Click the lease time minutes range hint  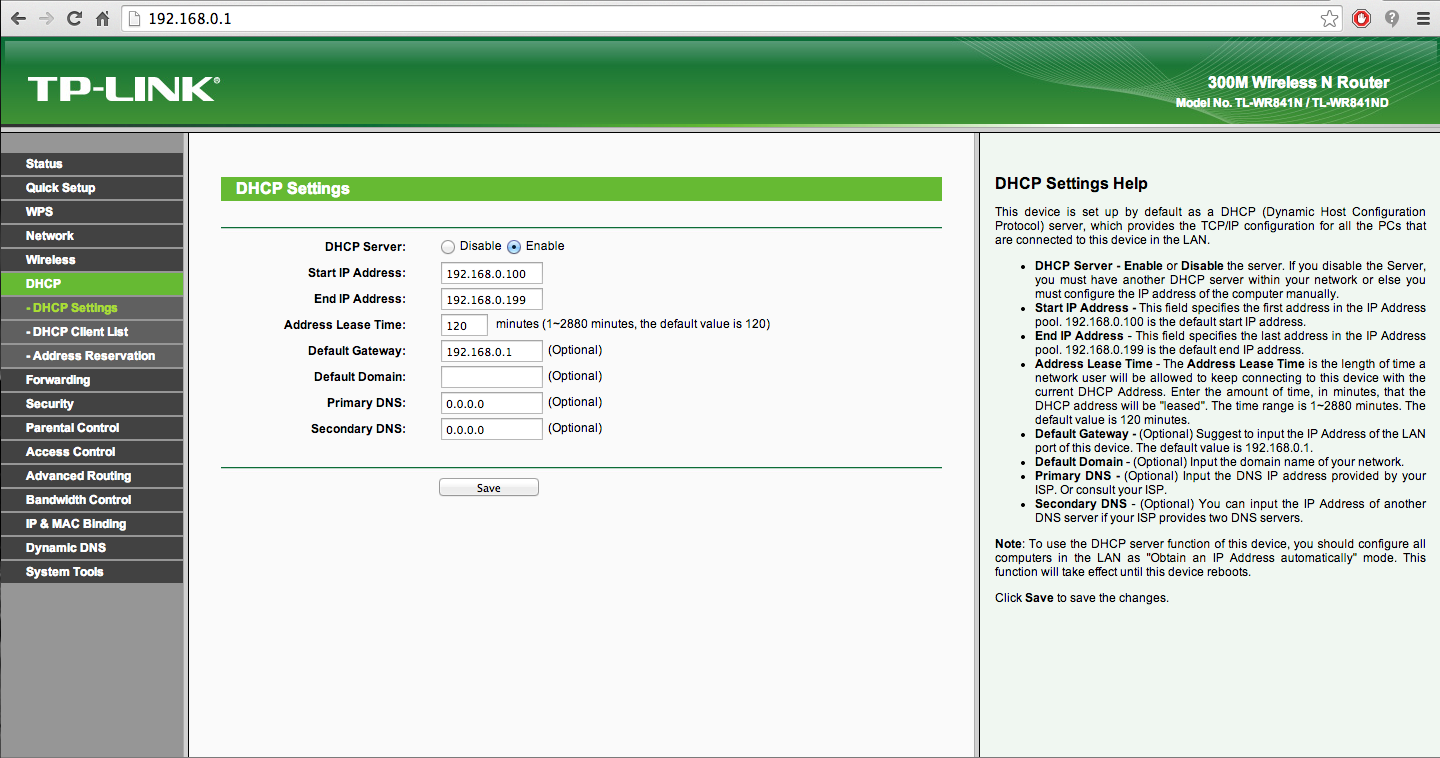click(633, 324)
